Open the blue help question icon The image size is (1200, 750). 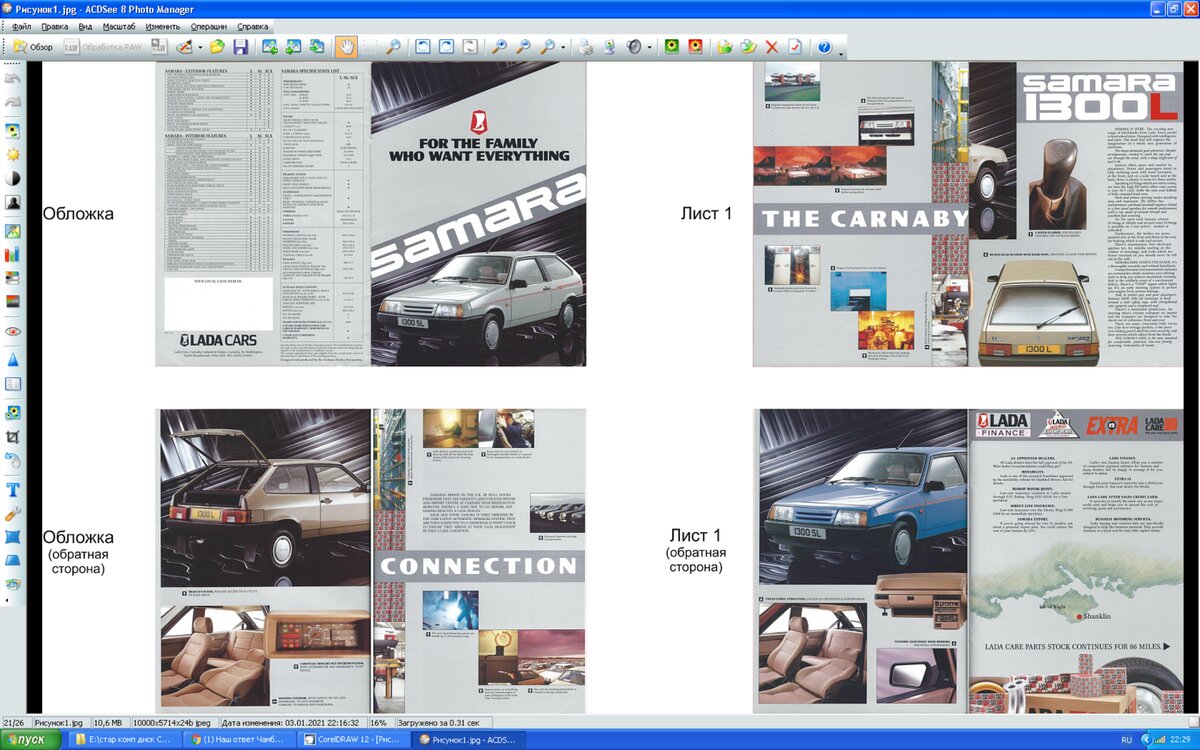tap(824, 47)
